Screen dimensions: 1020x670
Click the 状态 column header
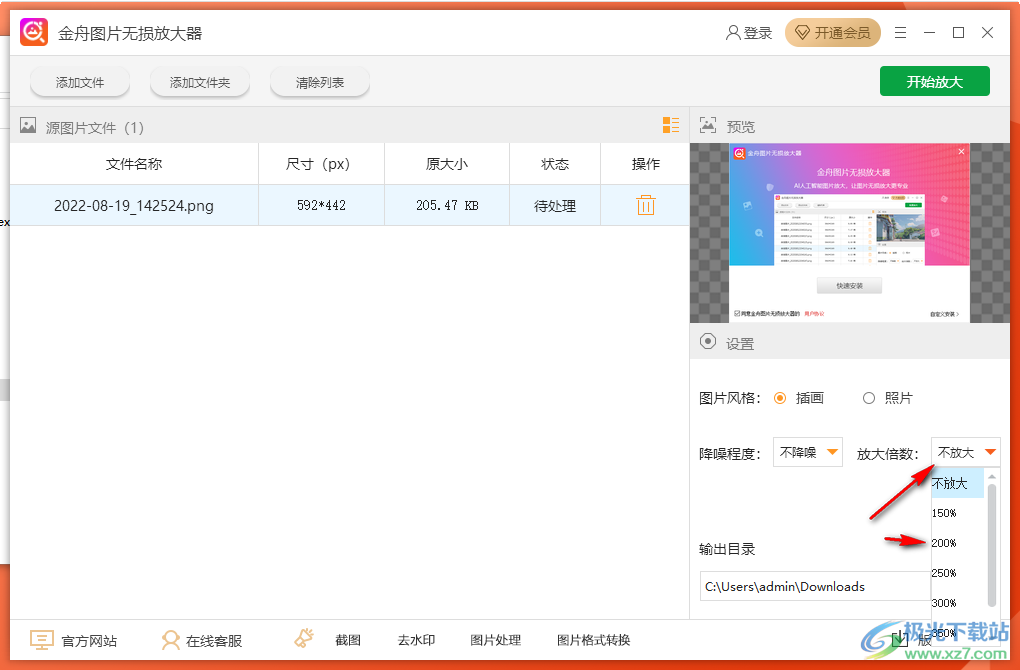(x=555, y=164)
